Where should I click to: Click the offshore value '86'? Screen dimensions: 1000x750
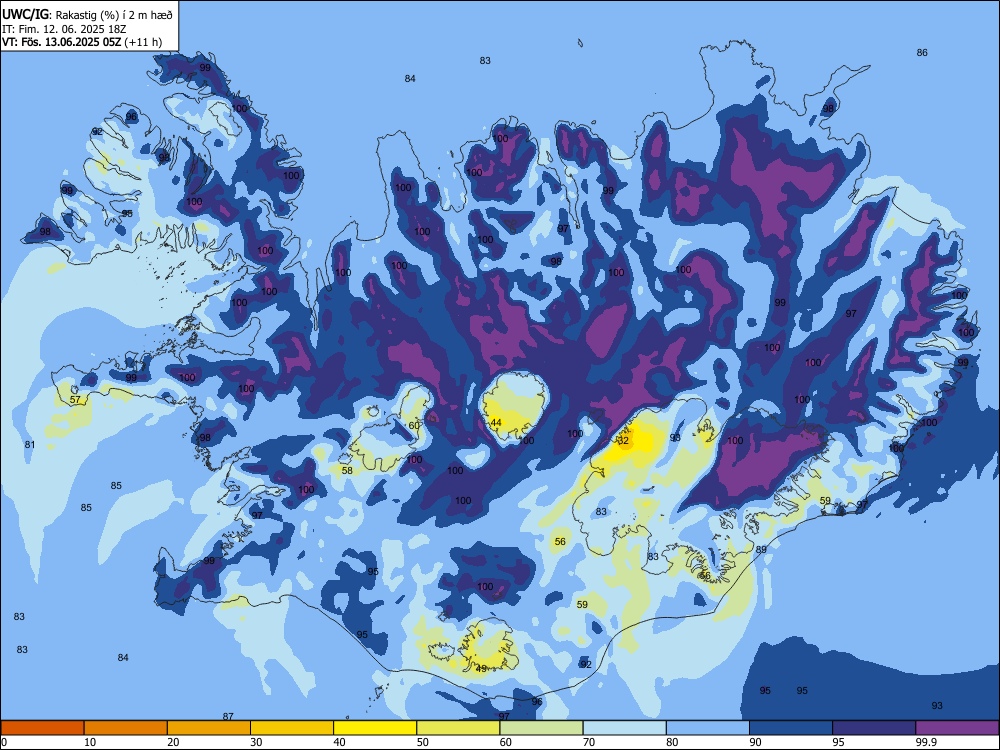922,53
